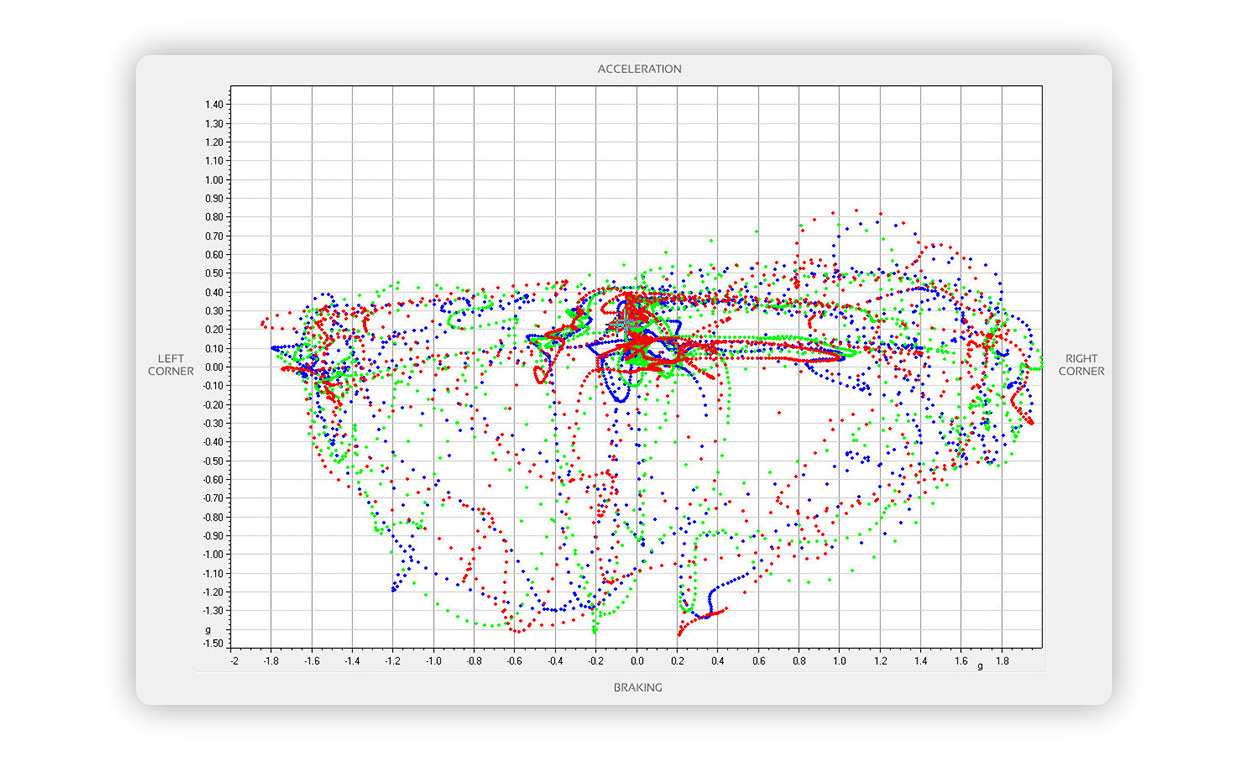The width and height of the screenshot is (1248, 758).
Task: Select the 1.8 tick label on the horizontal axis
Action: pos(1002,661)
